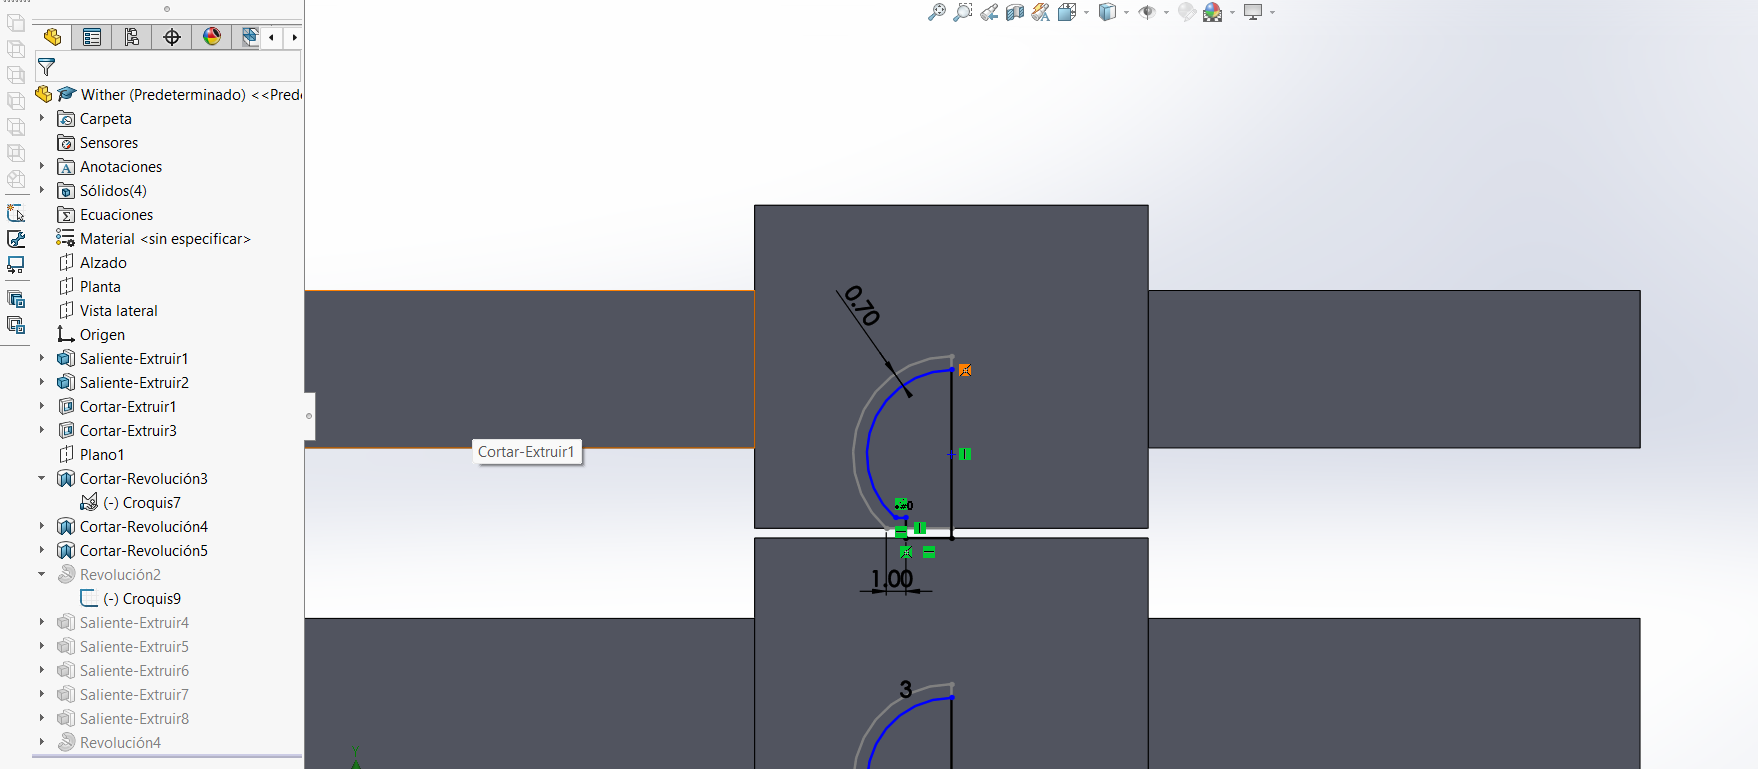
Task: Open the Hide/Show Items dropdown arrow
Action: tap(1166, 13)
